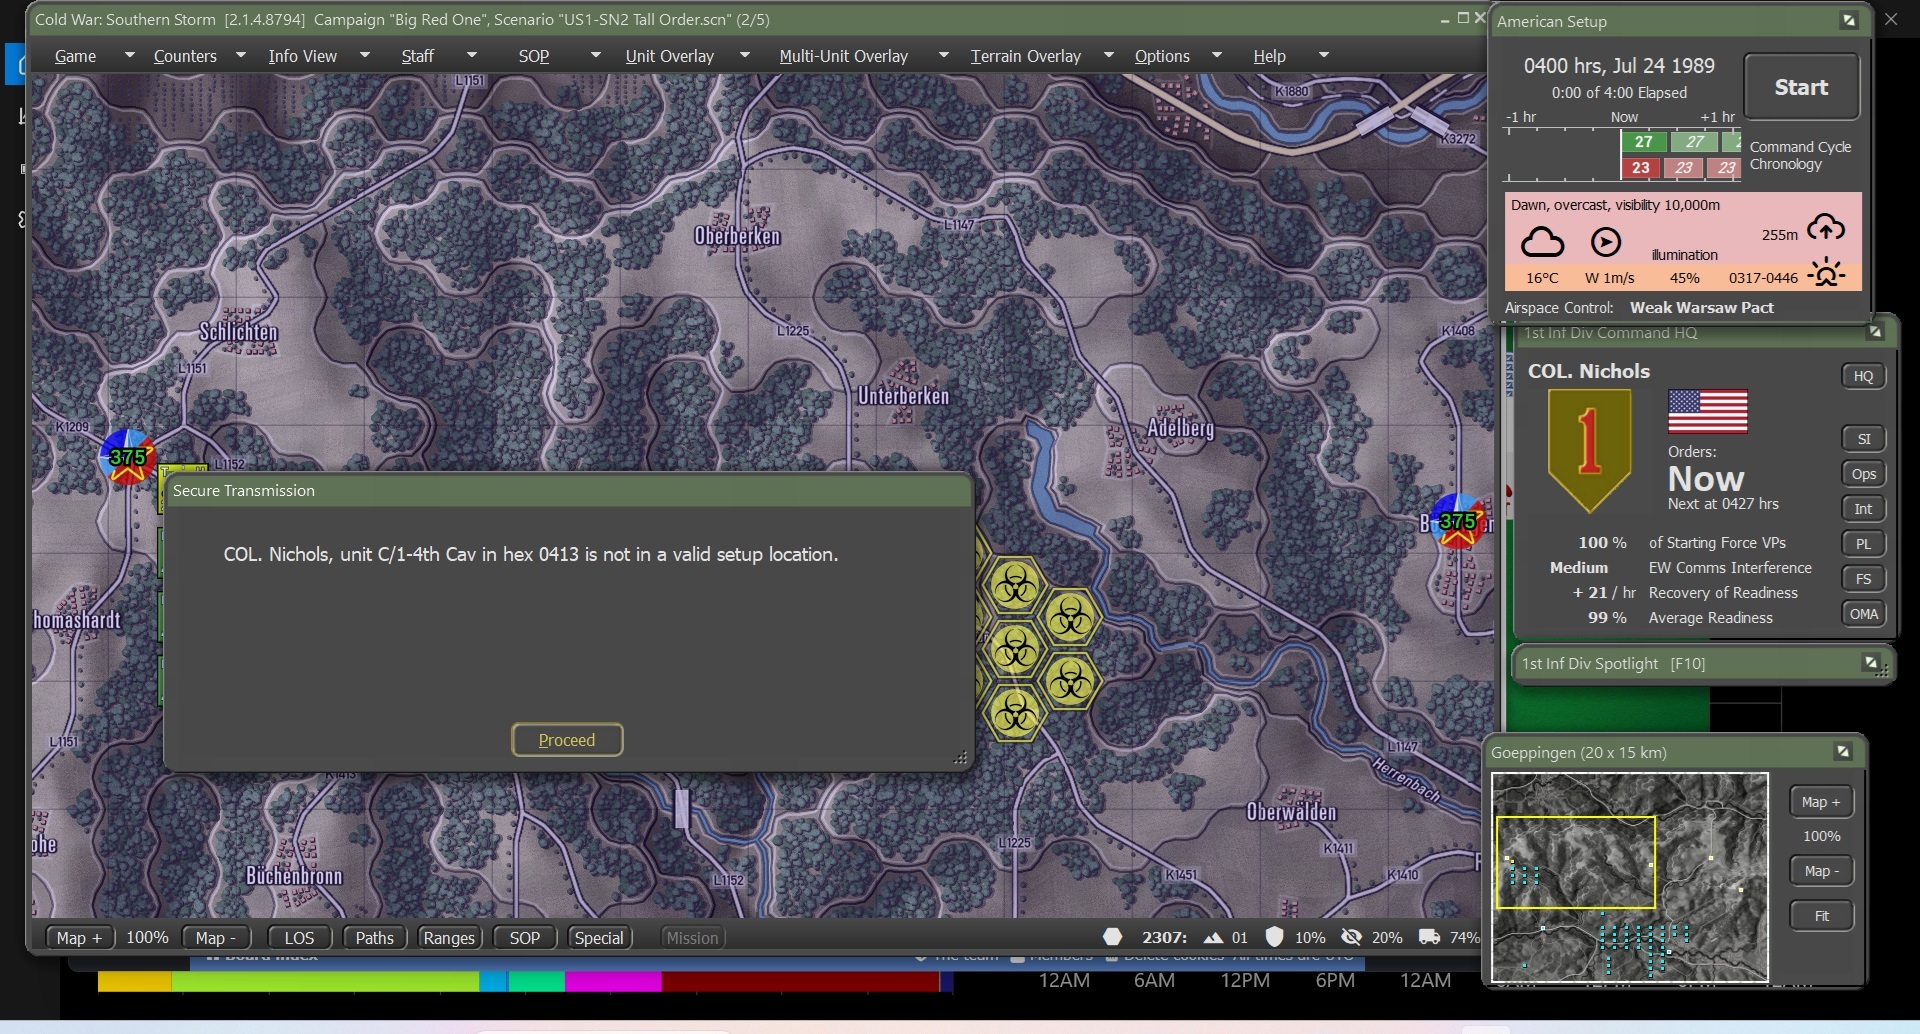The image size is (1920, 1034).
Task: Zoom out with bottom toolbar Map - button
Action: [x=216, y=938]
